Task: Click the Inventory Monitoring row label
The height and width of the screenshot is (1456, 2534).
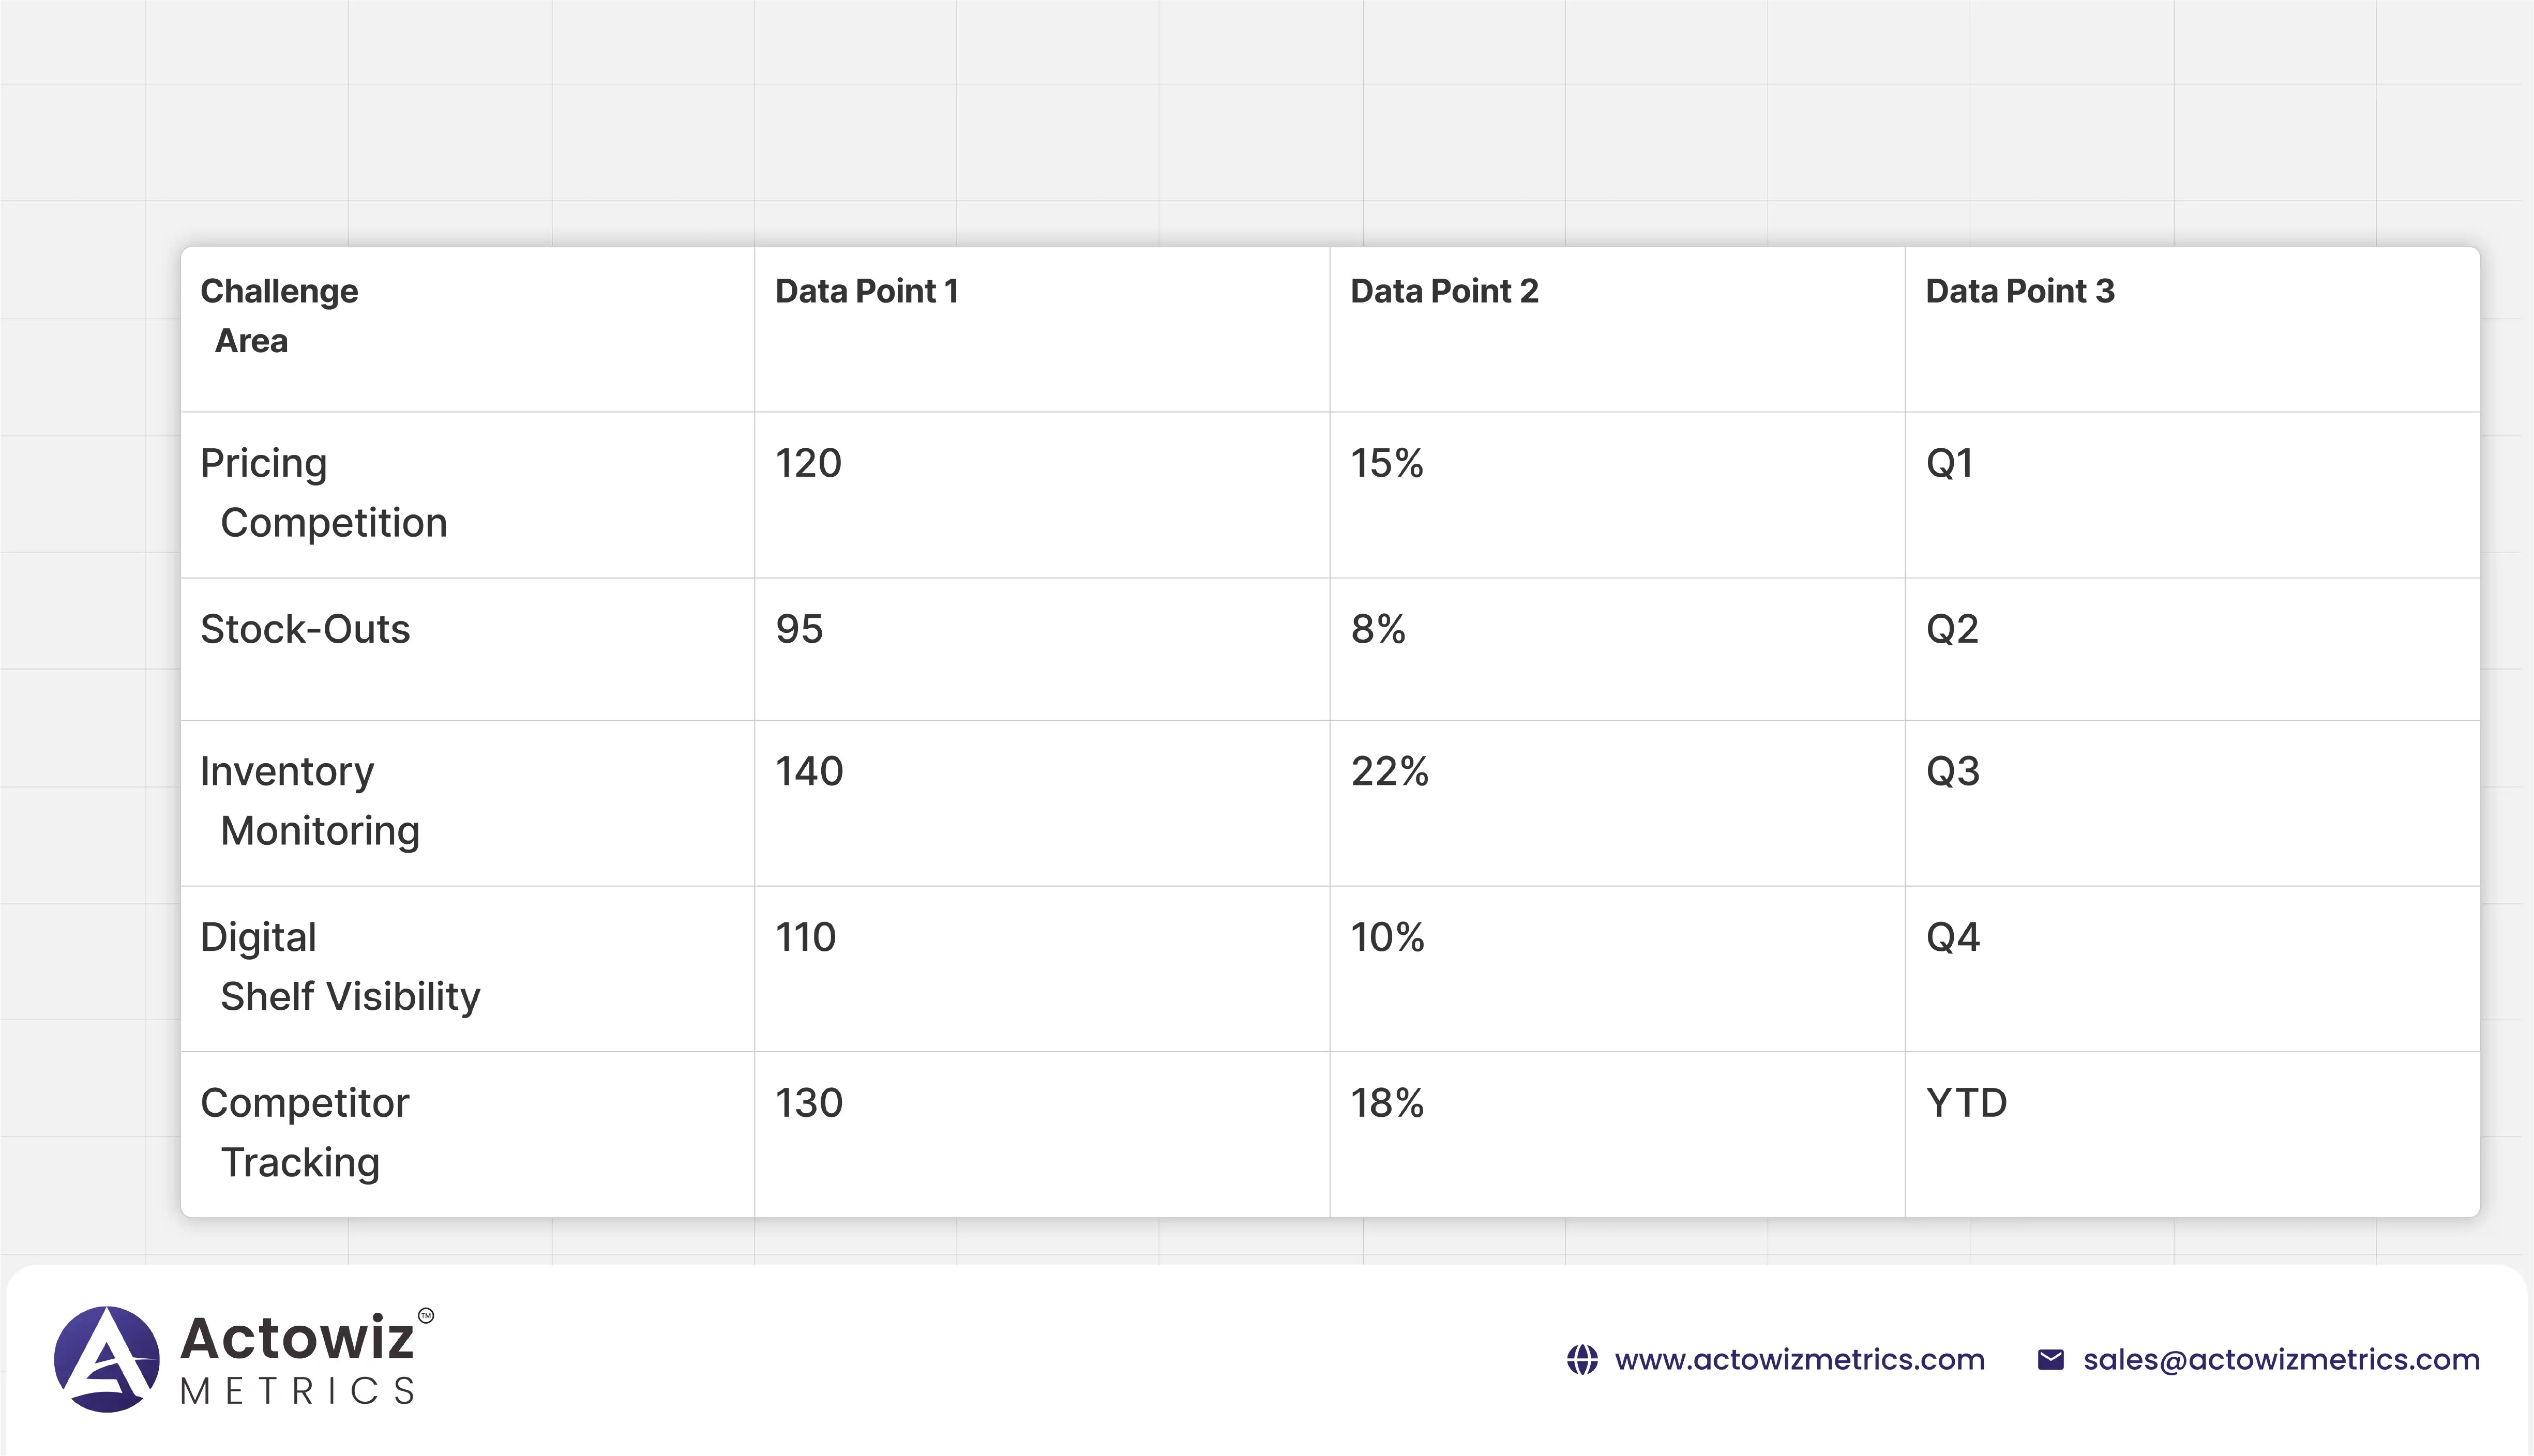Action: tap(310, 801)
